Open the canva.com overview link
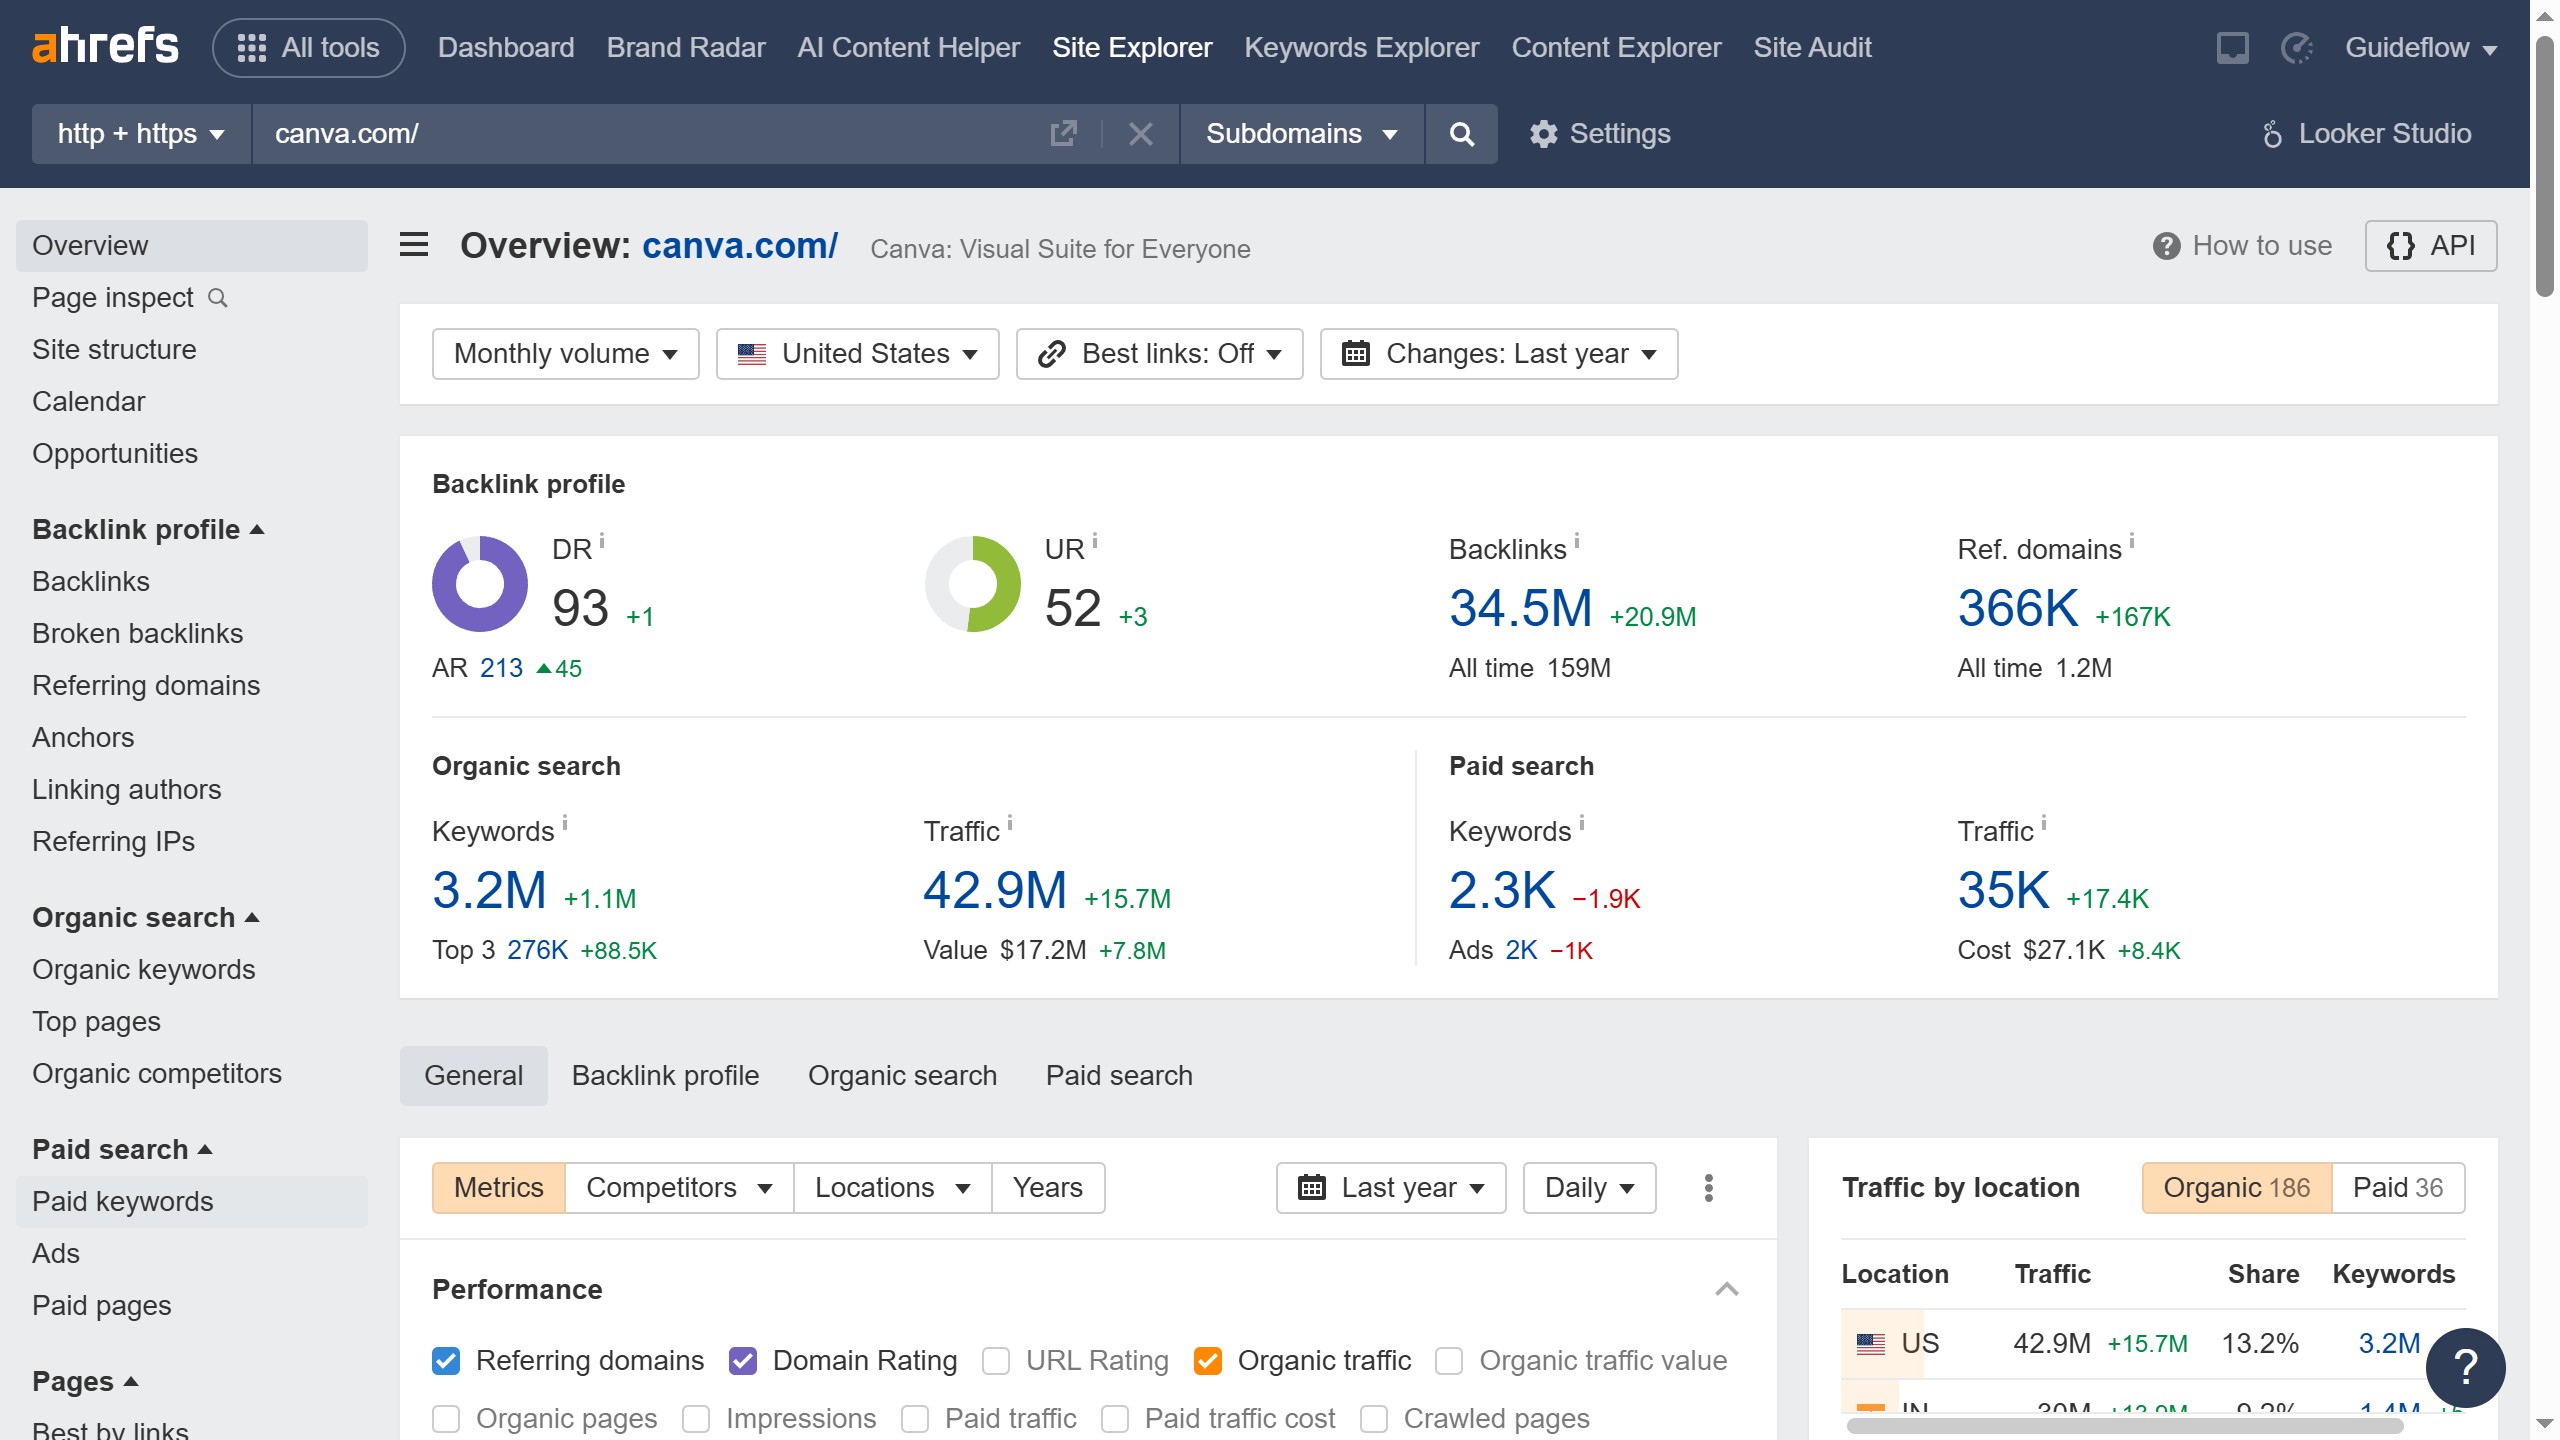The height and width of the screenshot is (1440, 2560). pyautogui.click(x=739, y=246)
